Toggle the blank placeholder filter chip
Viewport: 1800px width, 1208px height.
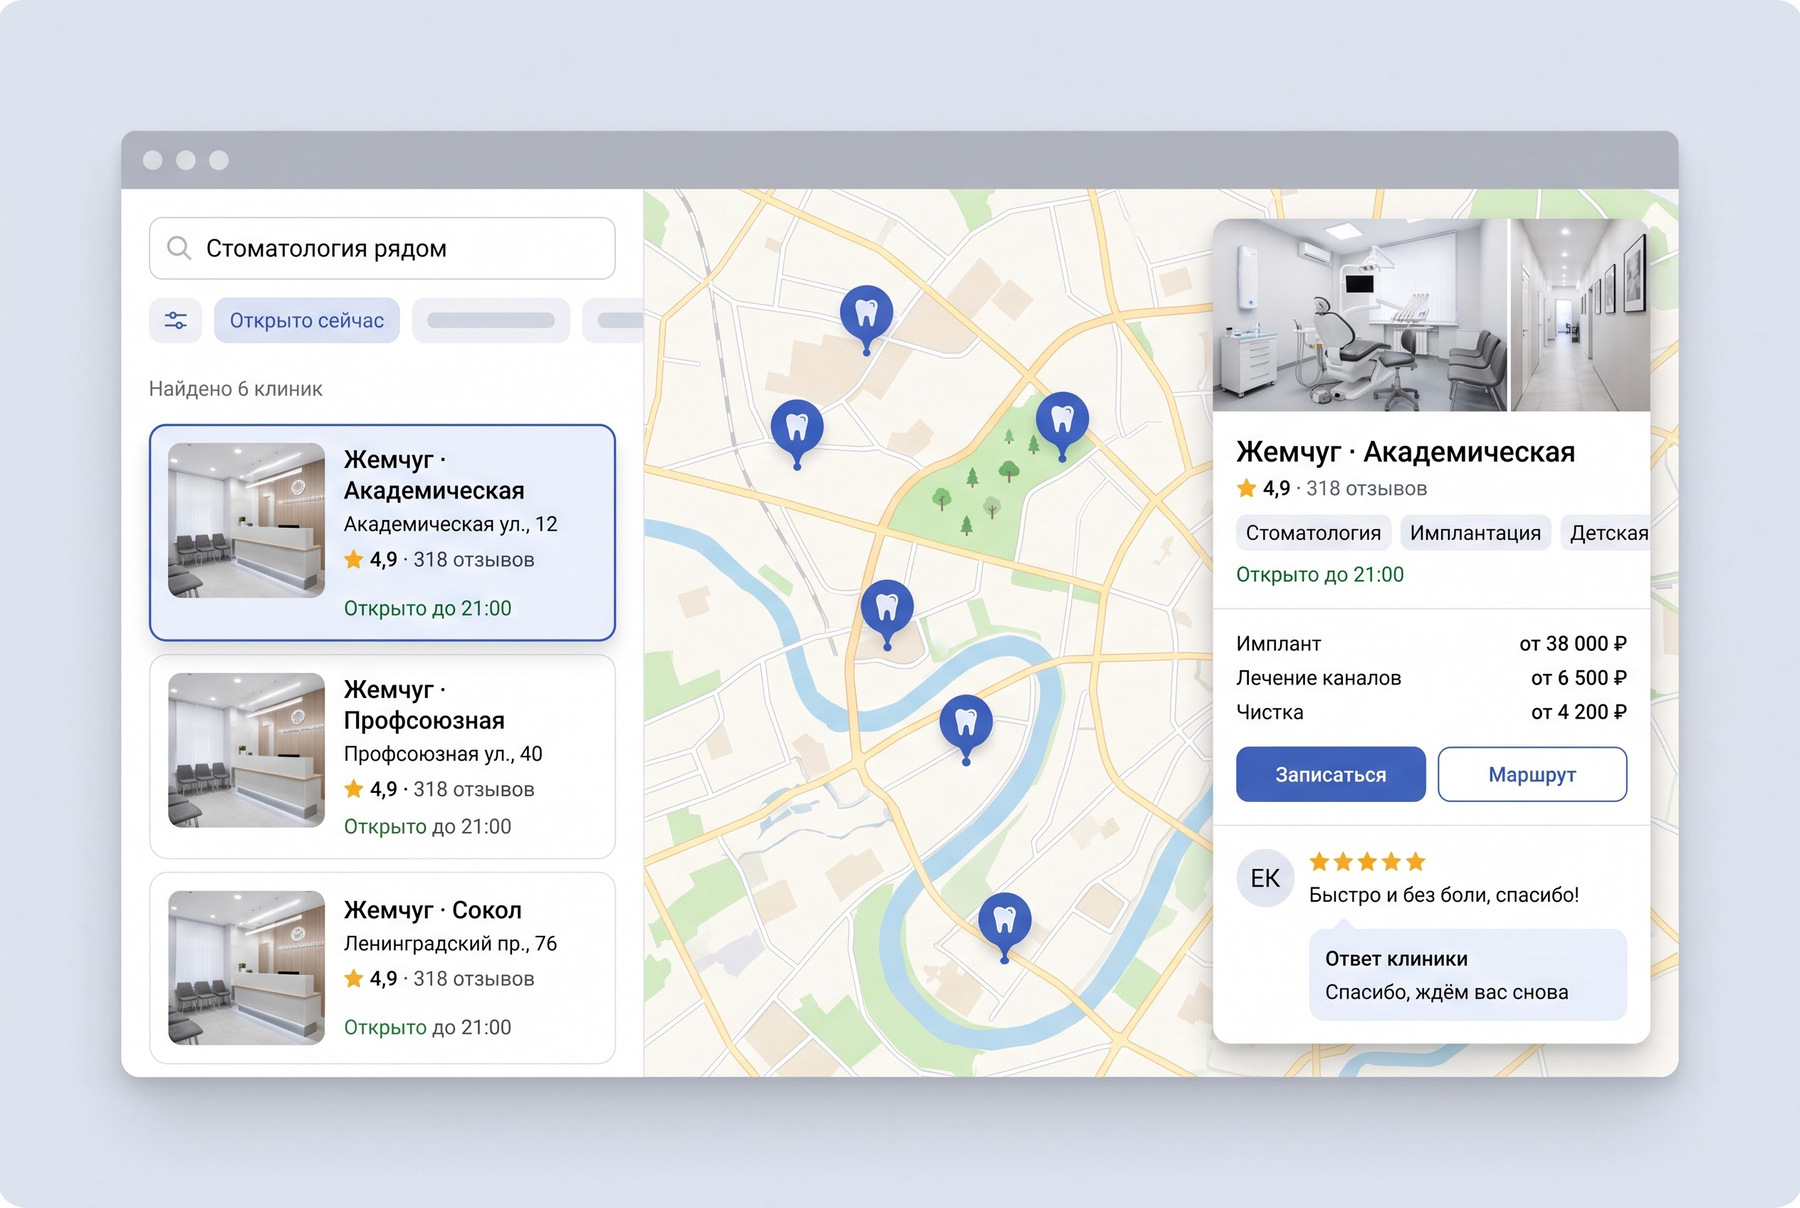click(x=491, y=321)
